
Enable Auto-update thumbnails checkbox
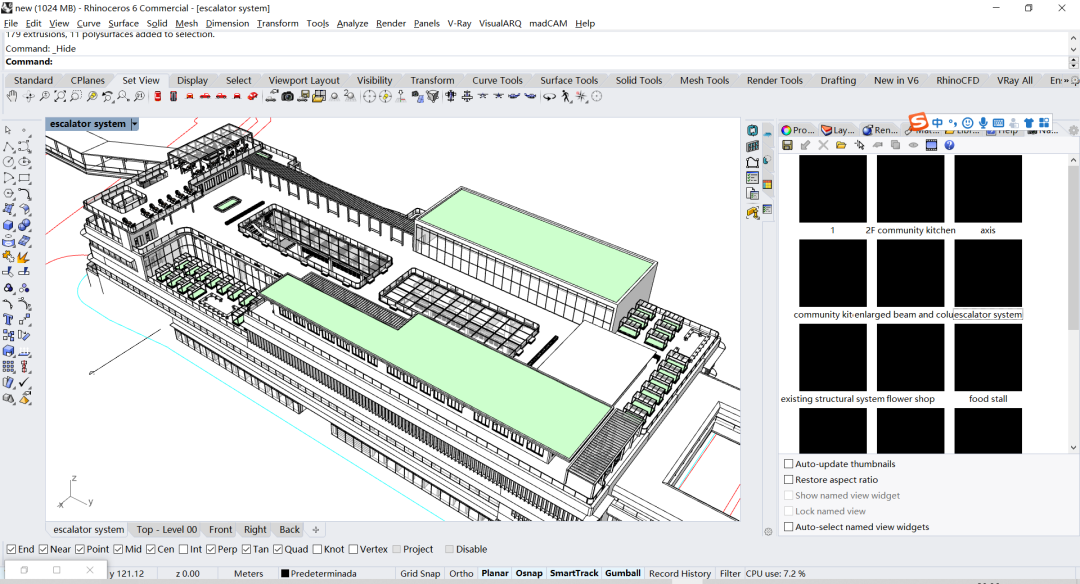[x=789, y=464]
